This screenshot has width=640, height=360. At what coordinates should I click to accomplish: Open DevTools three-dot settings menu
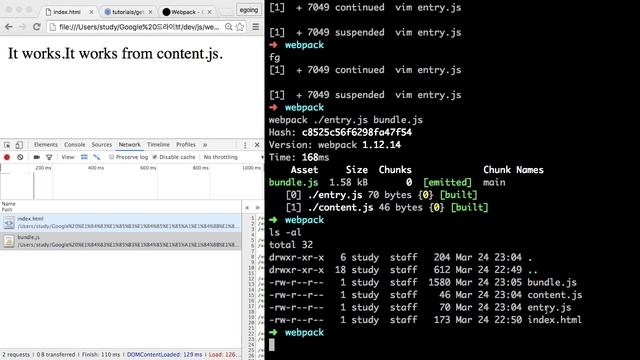tap(245, 145)
